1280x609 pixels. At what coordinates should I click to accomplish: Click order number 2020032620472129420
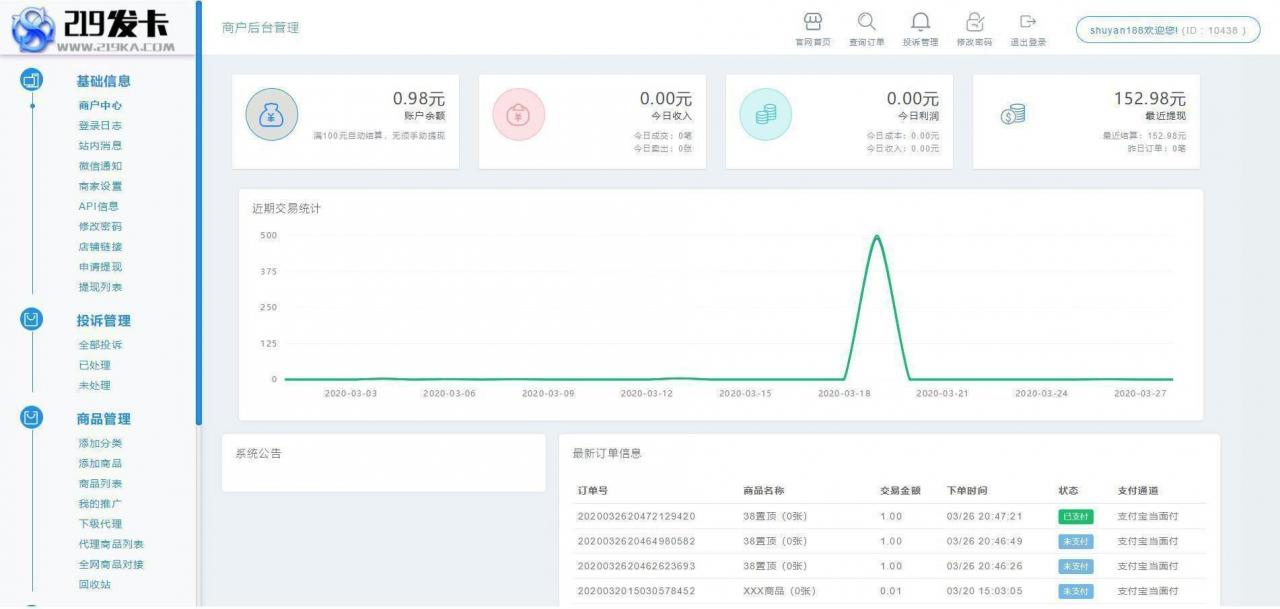pyautogui.click(x=636, y=517)
